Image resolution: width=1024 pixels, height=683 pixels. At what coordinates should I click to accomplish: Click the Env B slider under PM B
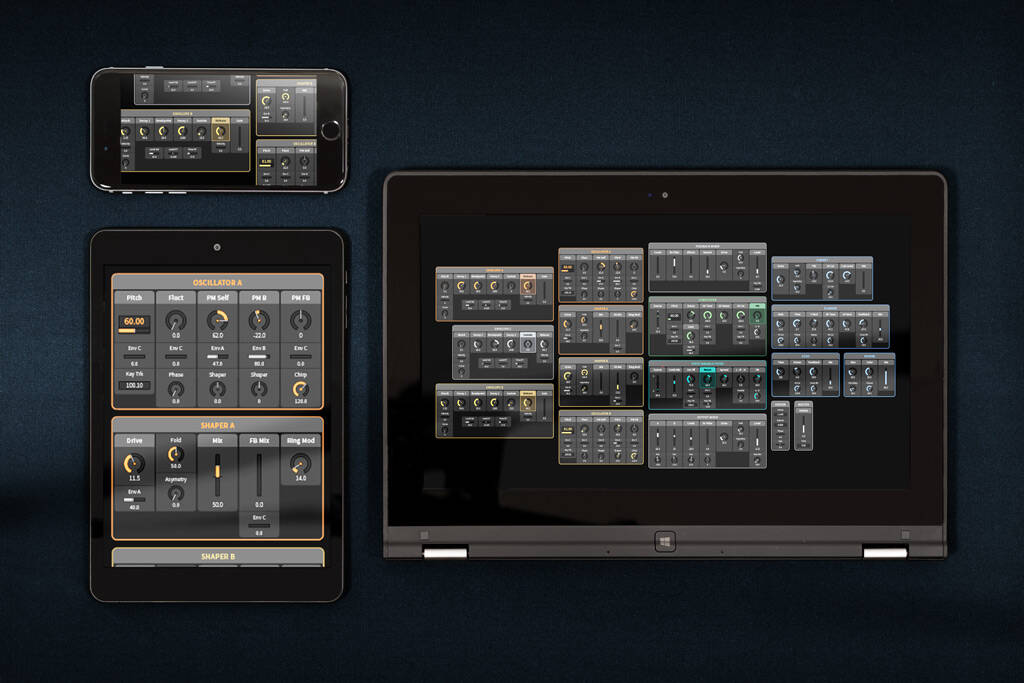(259, 357)
